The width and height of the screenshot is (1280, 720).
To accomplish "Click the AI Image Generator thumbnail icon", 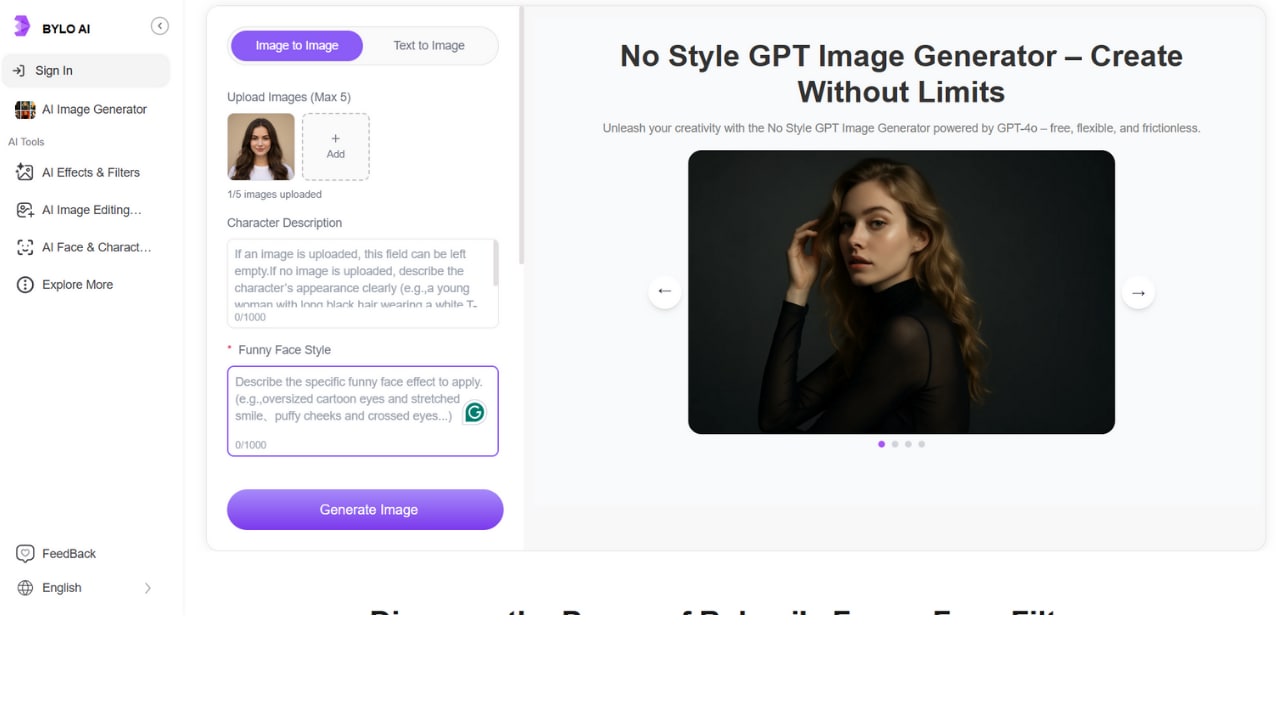I will pos(25,110).
